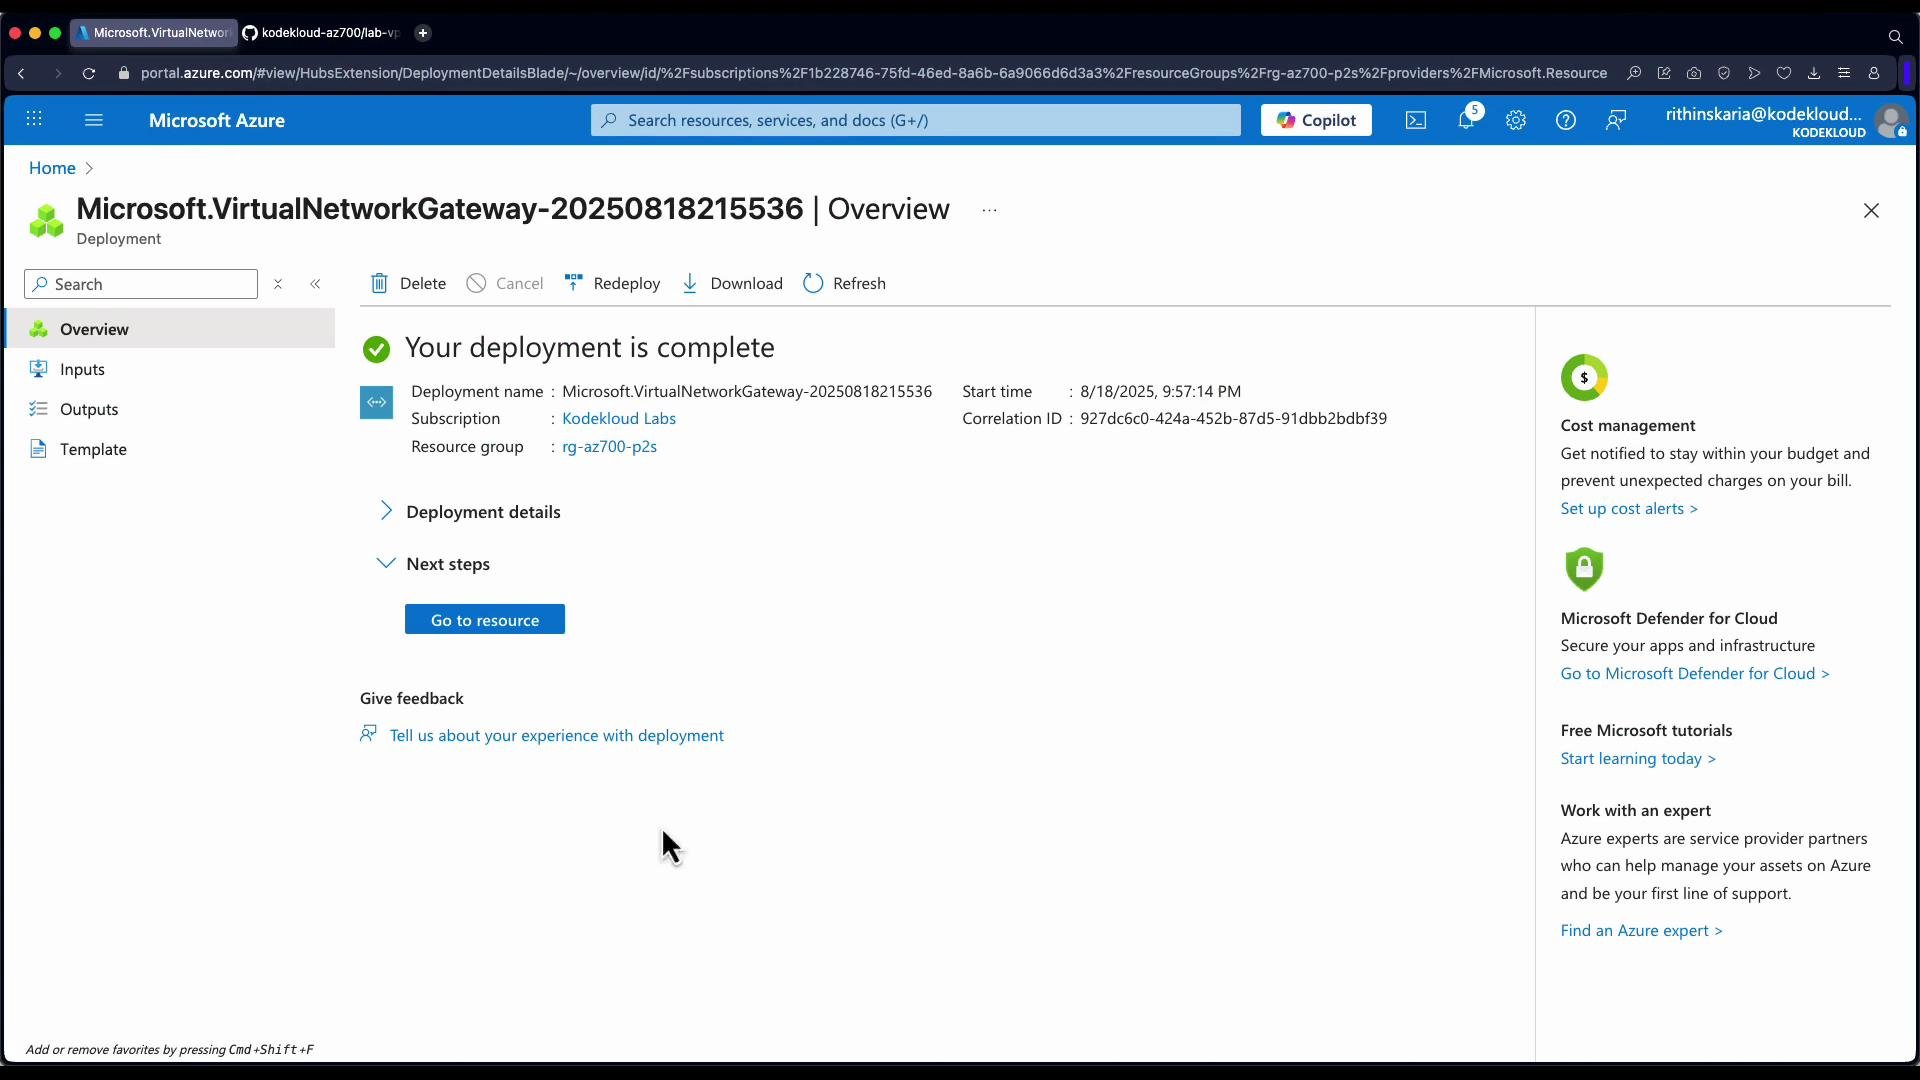Reload the page with browser refresh icon
The width and height of the screenshot is (1920, 1080).
click(89, 73)
